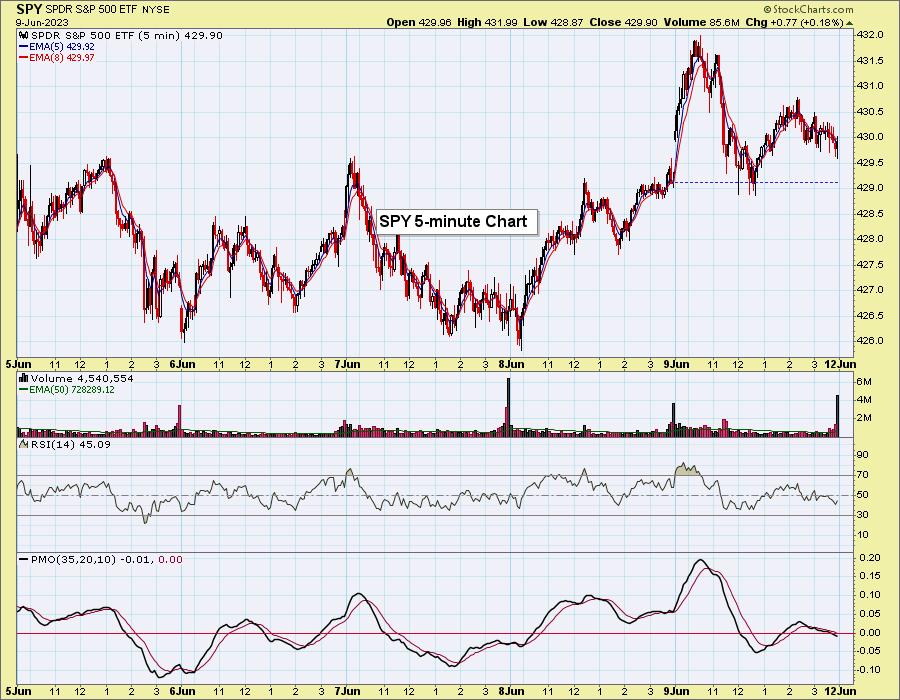
Task: Click the 427.0 price axis label
Action: [x=870, y=290]
